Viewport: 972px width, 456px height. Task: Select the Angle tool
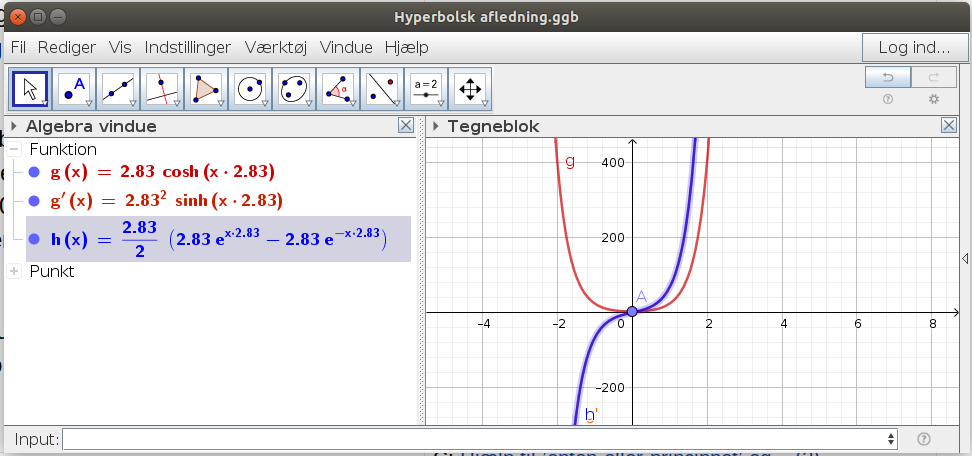[338, 90]
